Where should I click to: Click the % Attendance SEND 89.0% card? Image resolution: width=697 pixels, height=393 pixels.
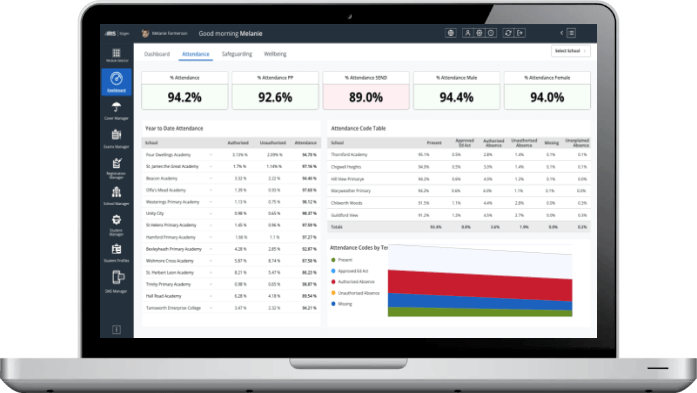click(x=366, y=90)
